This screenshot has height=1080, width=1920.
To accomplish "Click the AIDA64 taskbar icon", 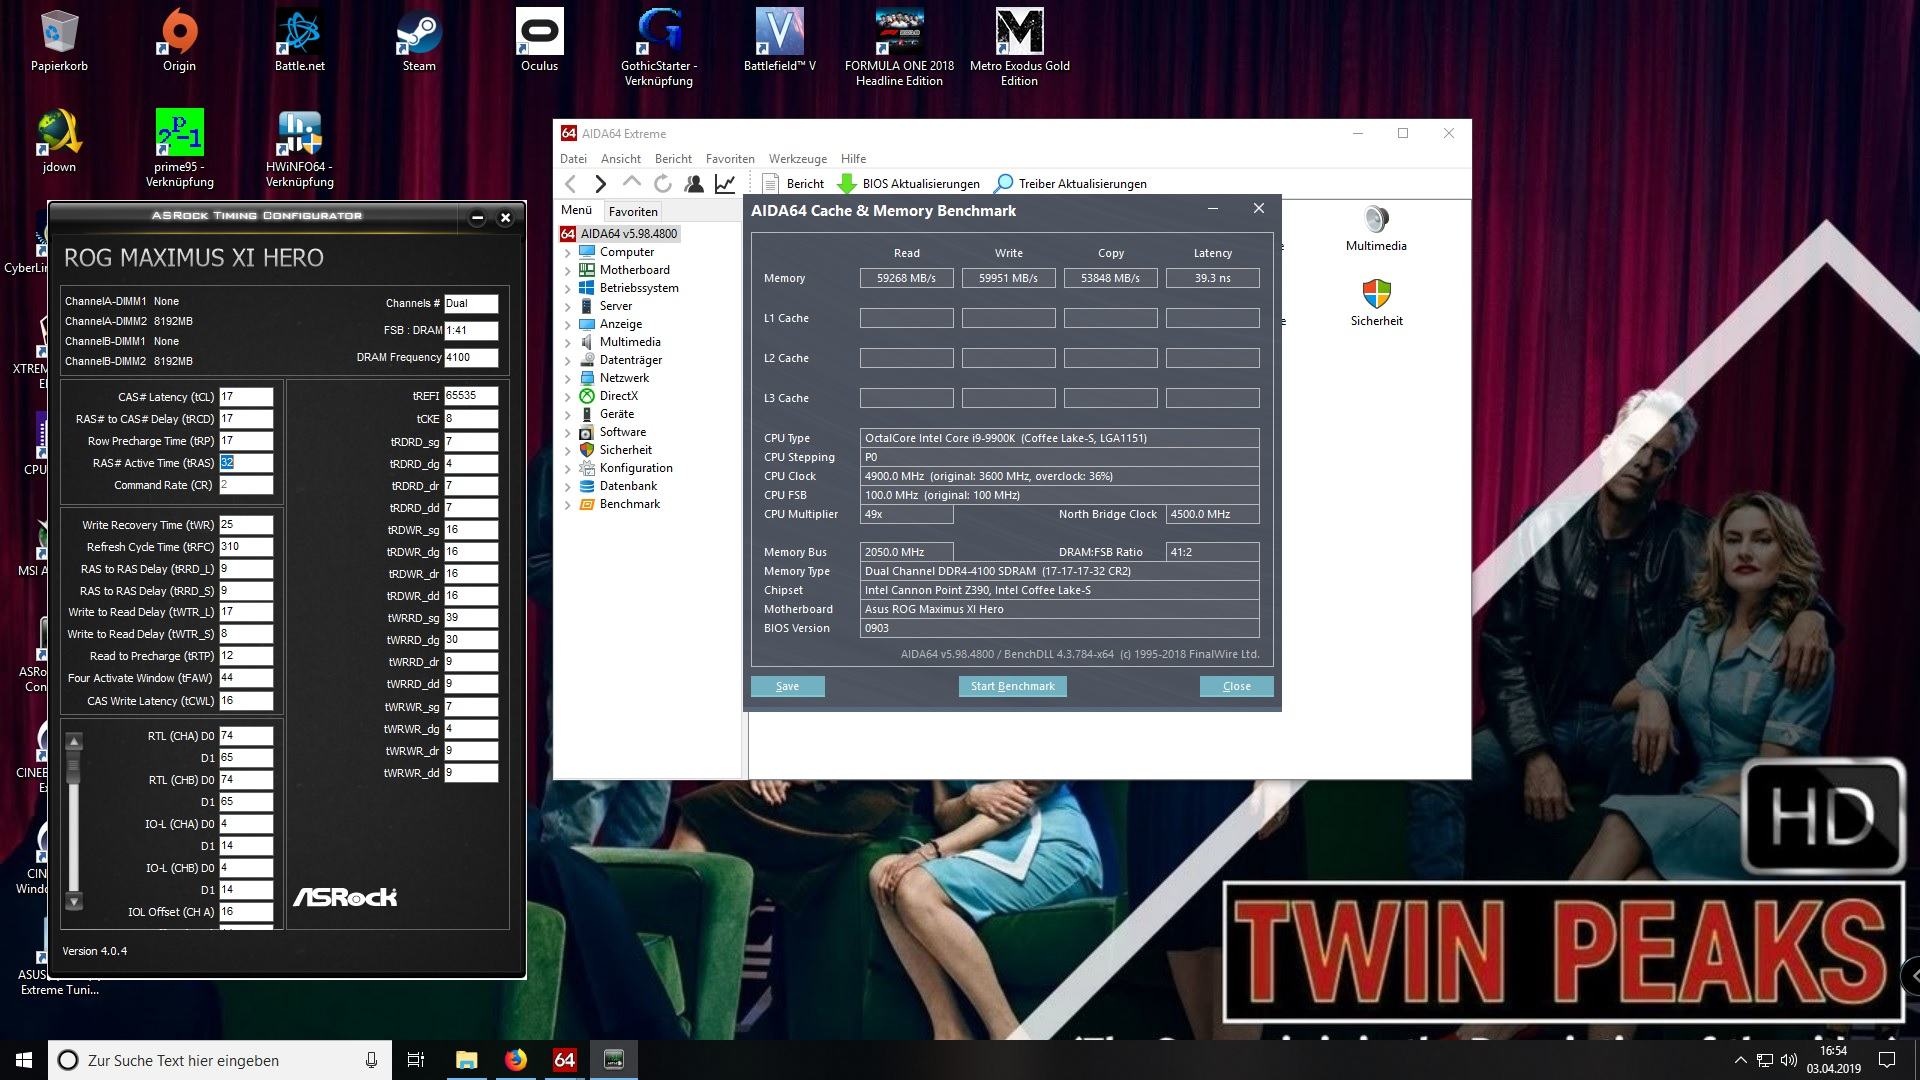I will [565, 1060].
